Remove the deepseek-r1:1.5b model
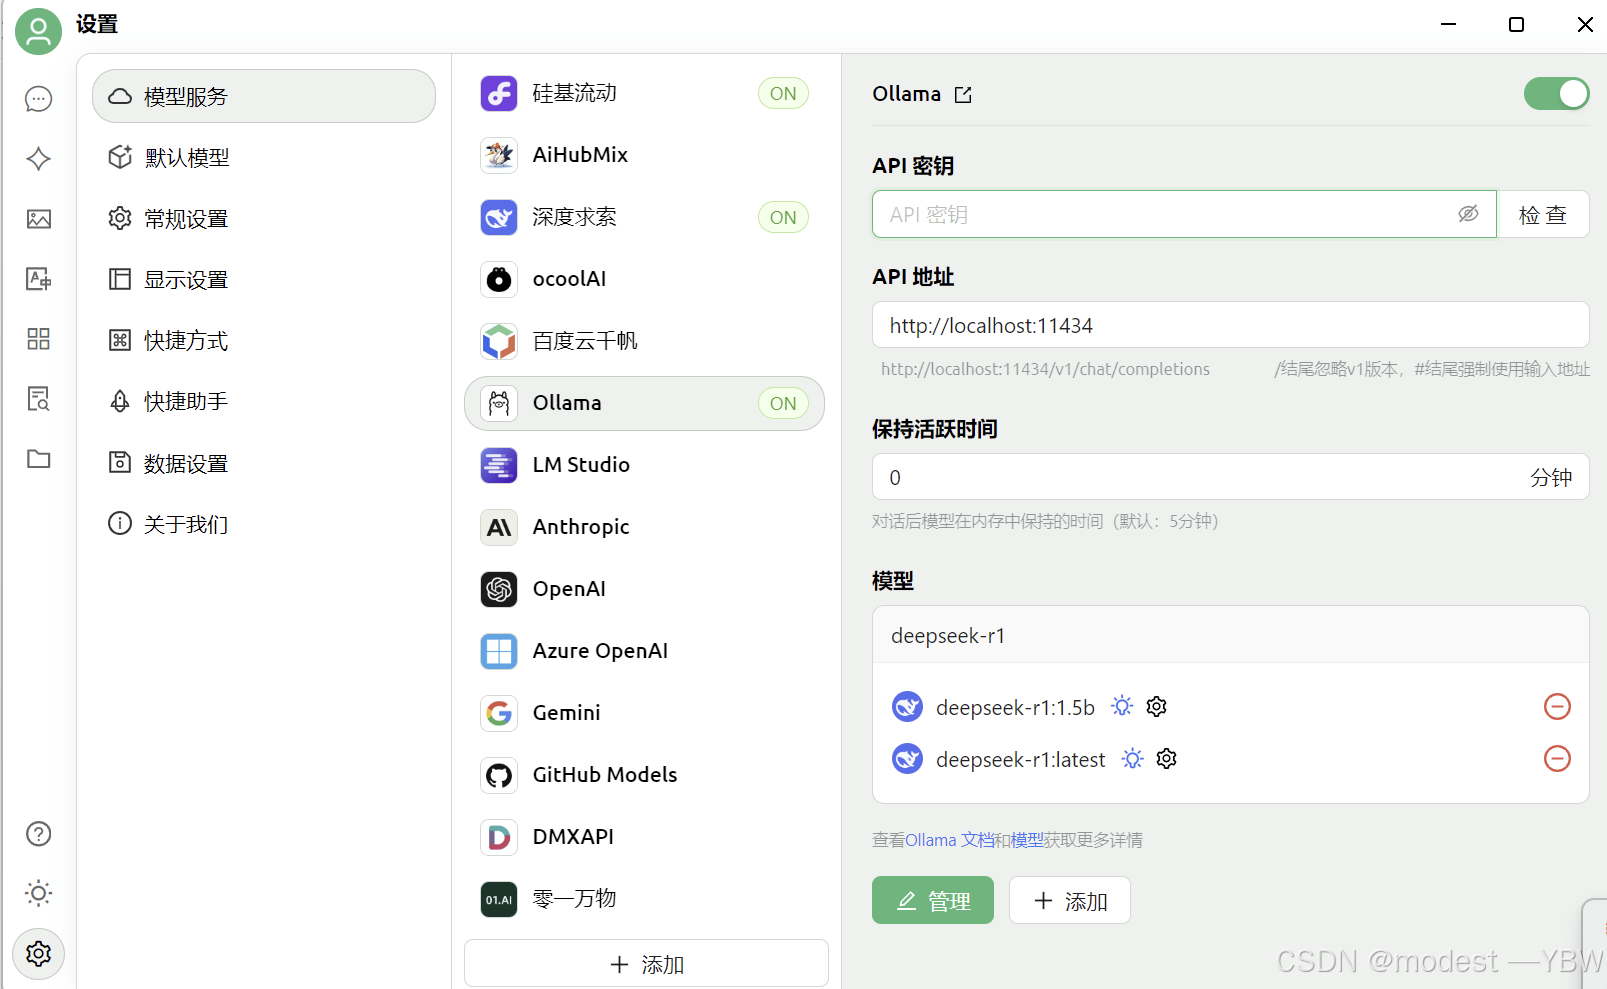Image resolution: width=1607 pixels, height=989 pixels. [x=1557, y=707]
